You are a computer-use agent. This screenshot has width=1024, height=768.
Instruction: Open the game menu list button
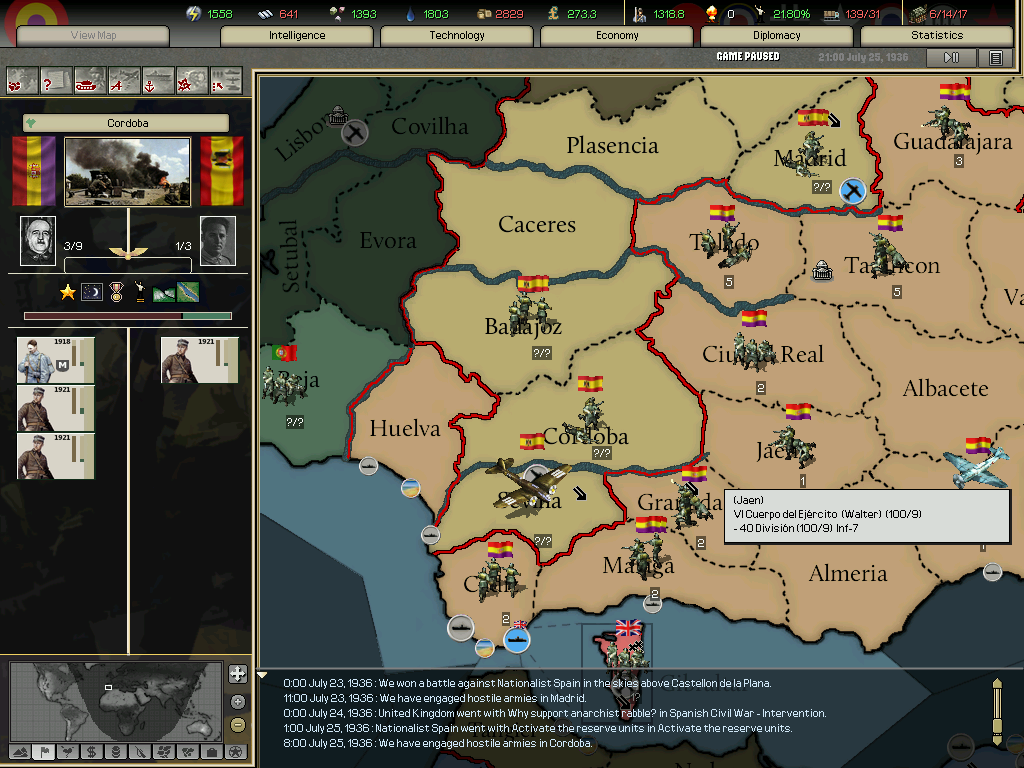995,58
